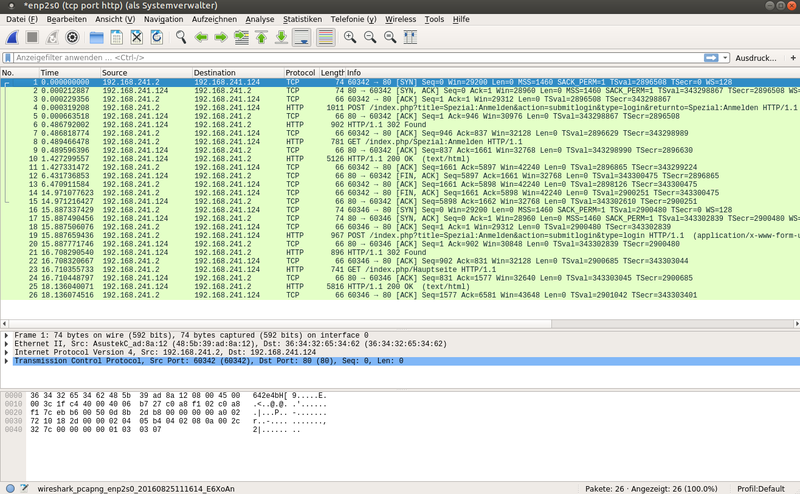This screenshot has height=494, width=800.
Task: Go to previous packet with green left arrow
Action: pos(201,37)
